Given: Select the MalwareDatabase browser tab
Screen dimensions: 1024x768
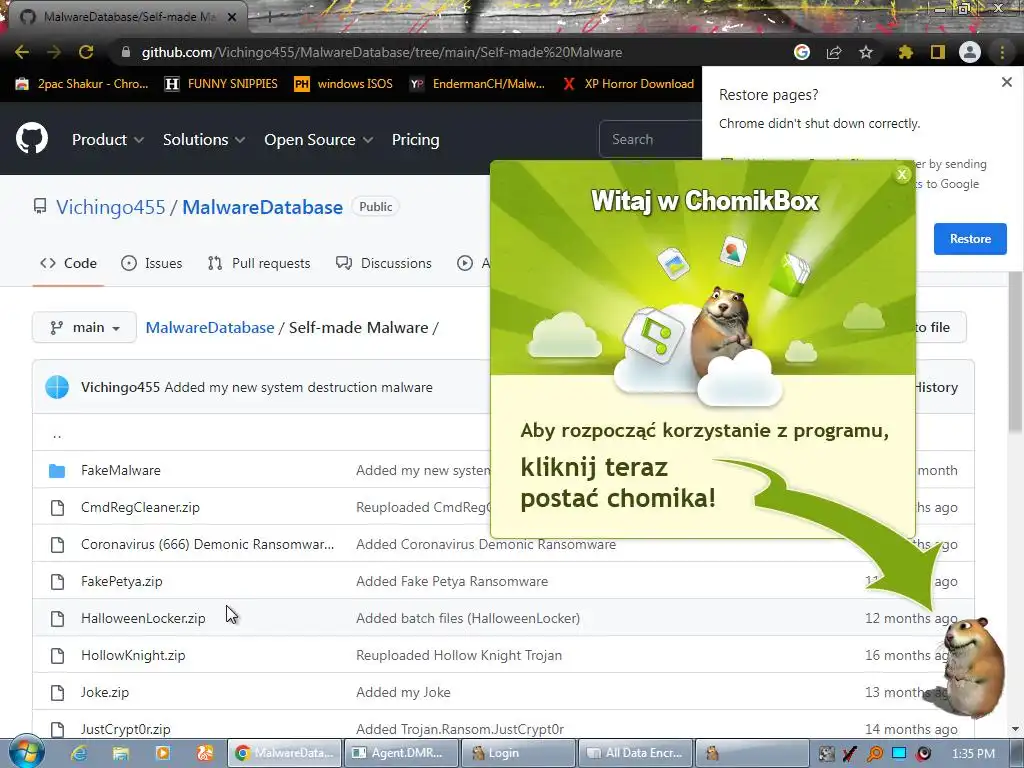Looking at the screenshot, I should pyautogui.click(x=127, y=17).
